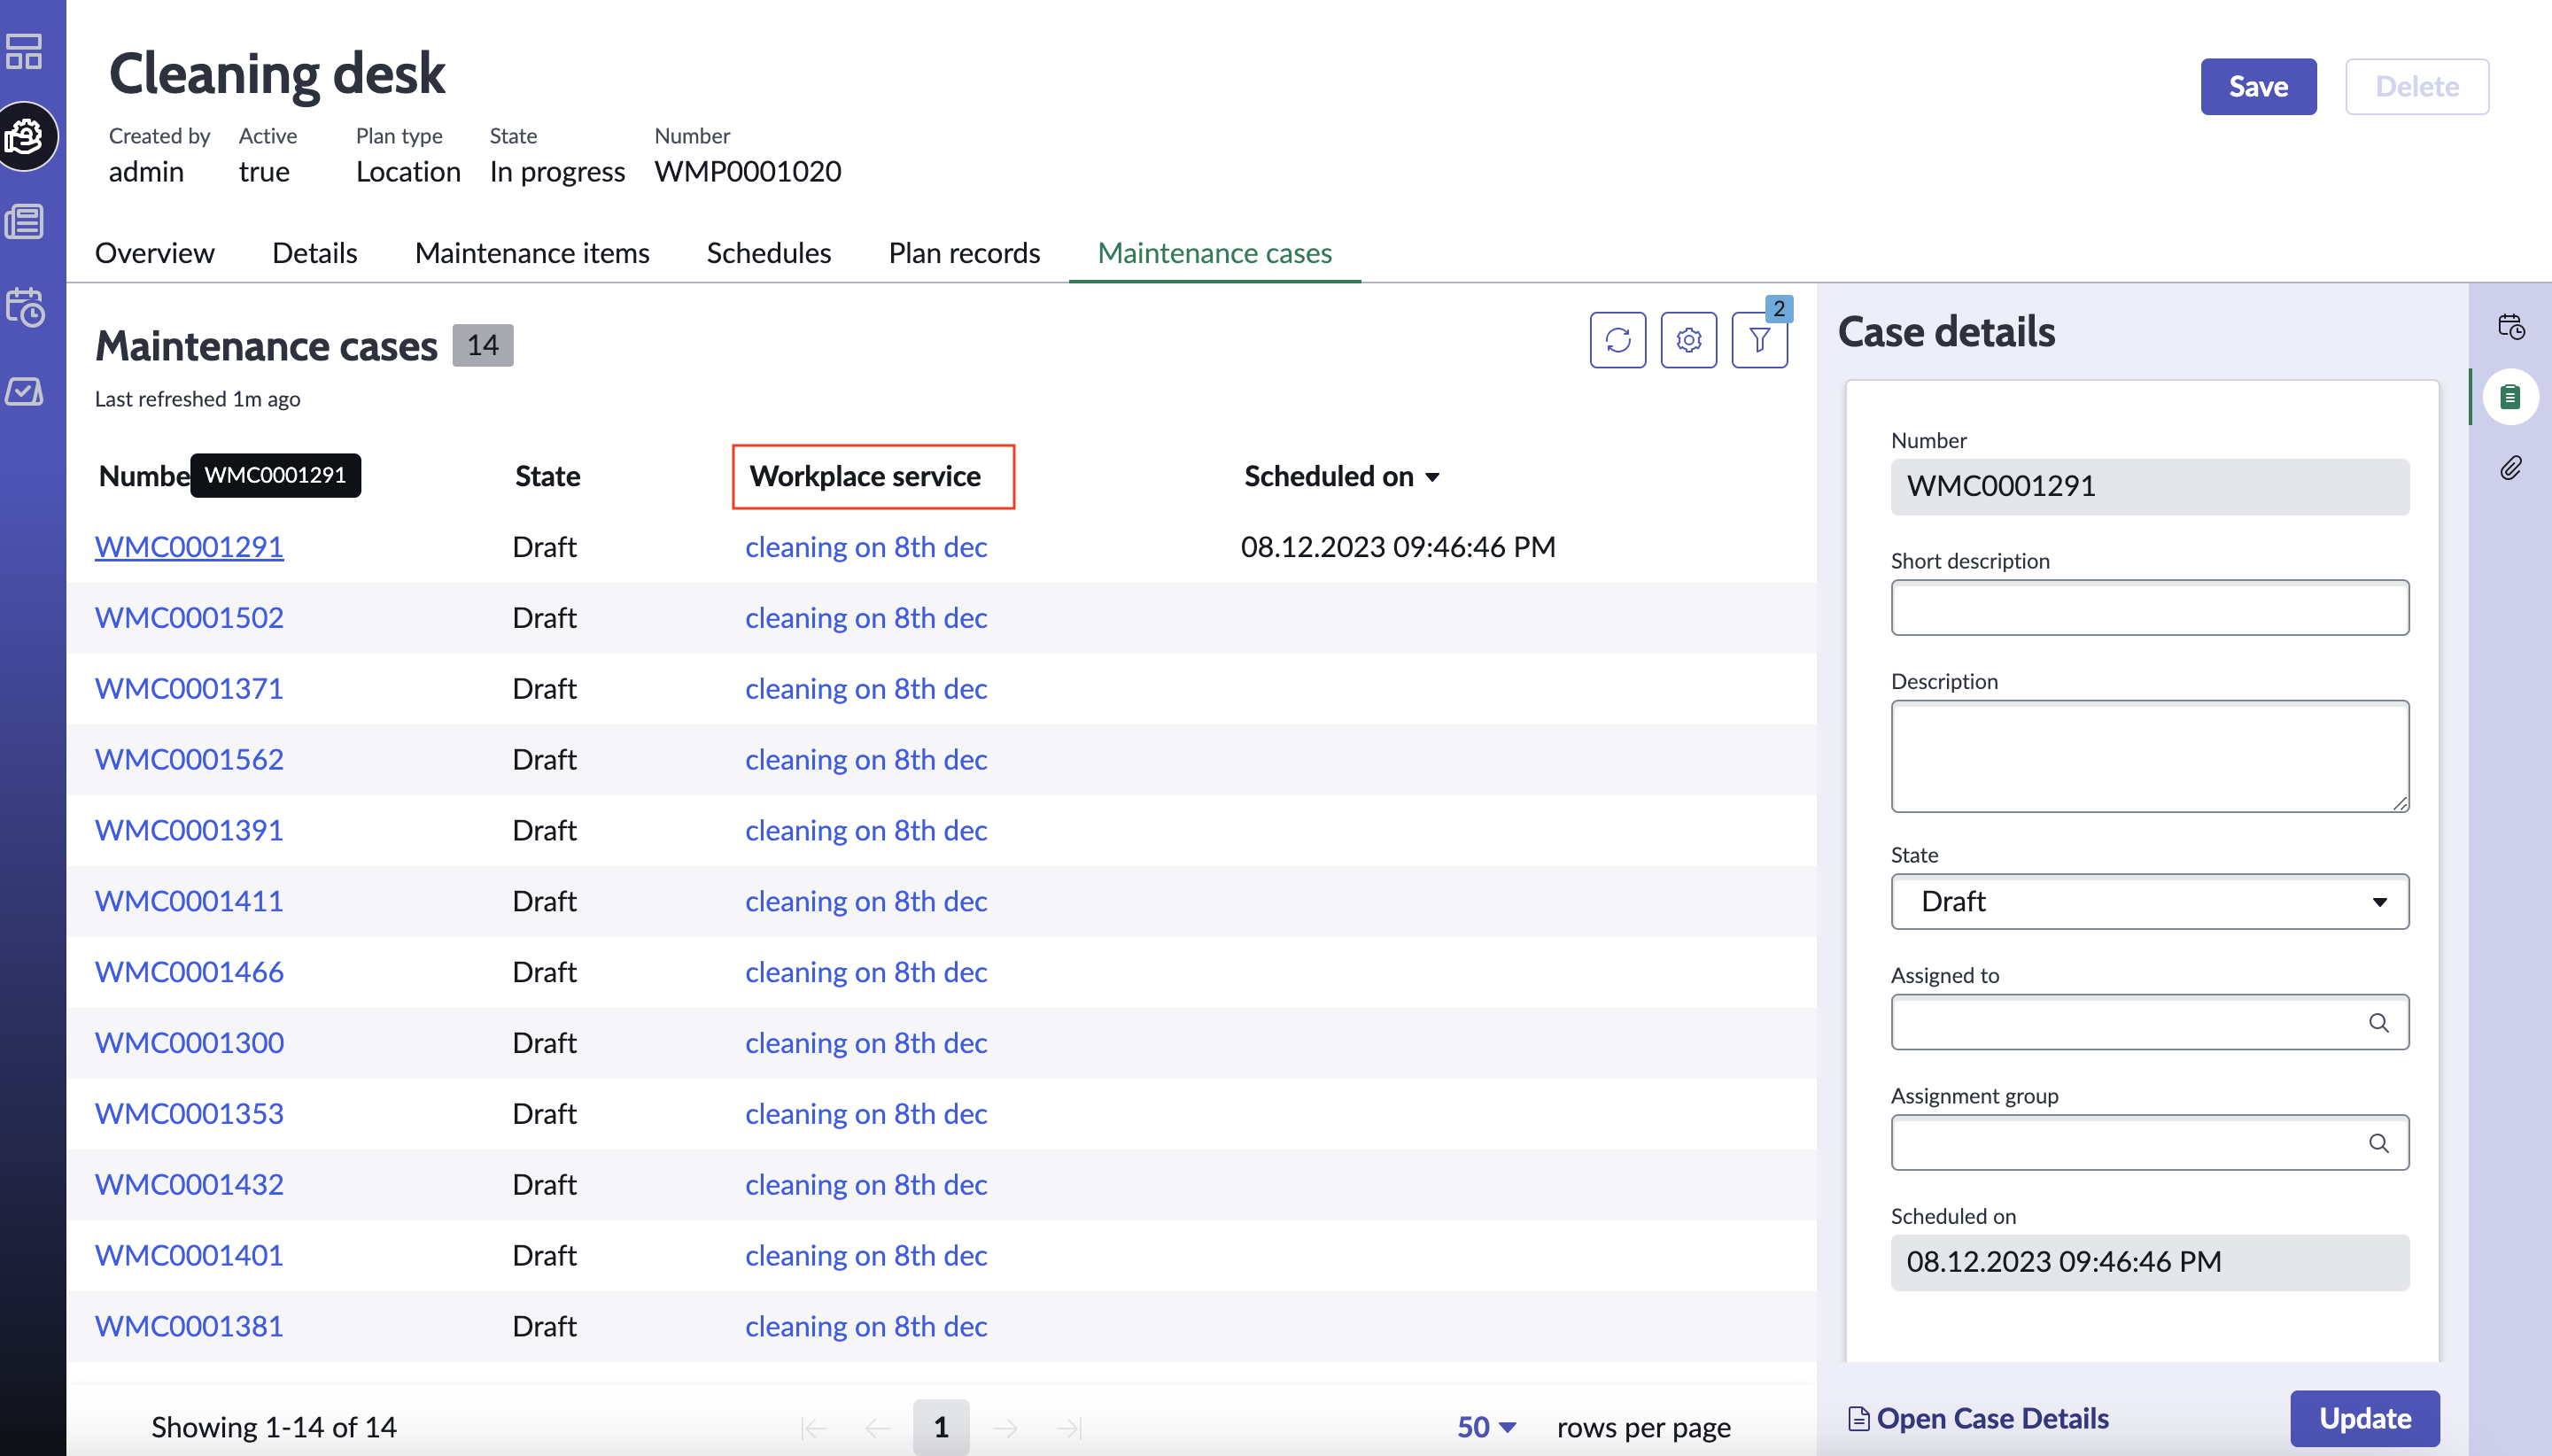Open the calendar clock sidebar icon
Viewport: 2552px width, 1456px height.
click(x=24, y=307)
